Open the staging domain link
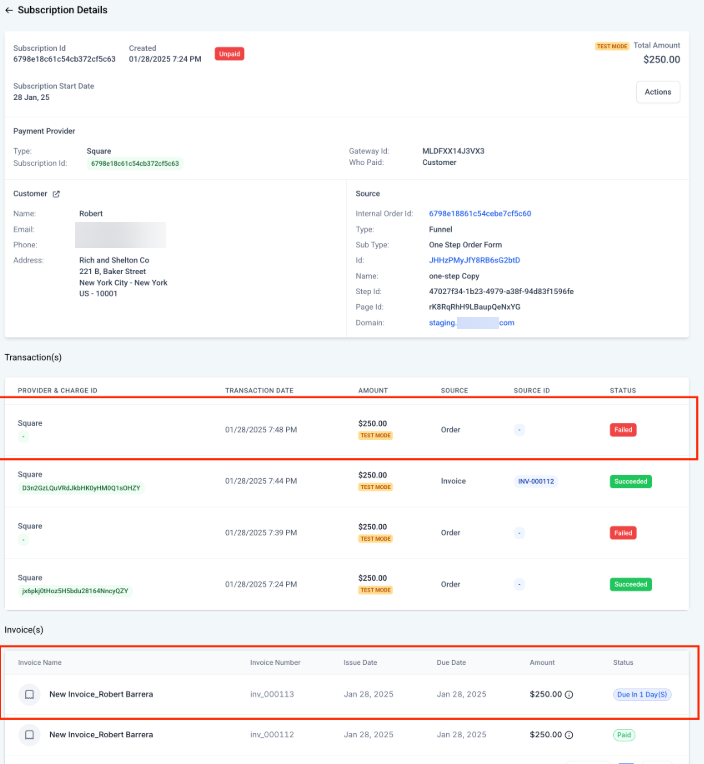Viewport: 704px width, 764px height. click(471, 323)
